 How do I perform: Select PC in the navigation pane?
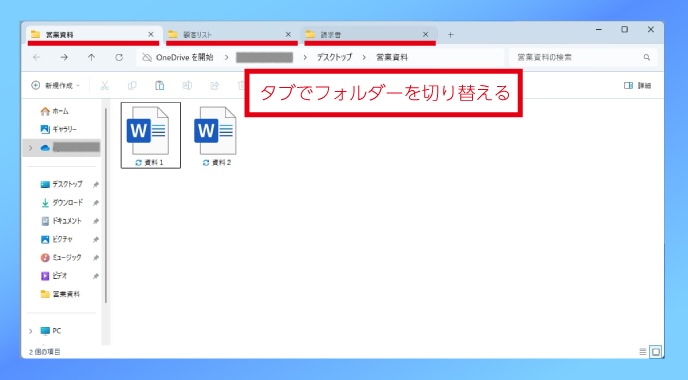50,331
